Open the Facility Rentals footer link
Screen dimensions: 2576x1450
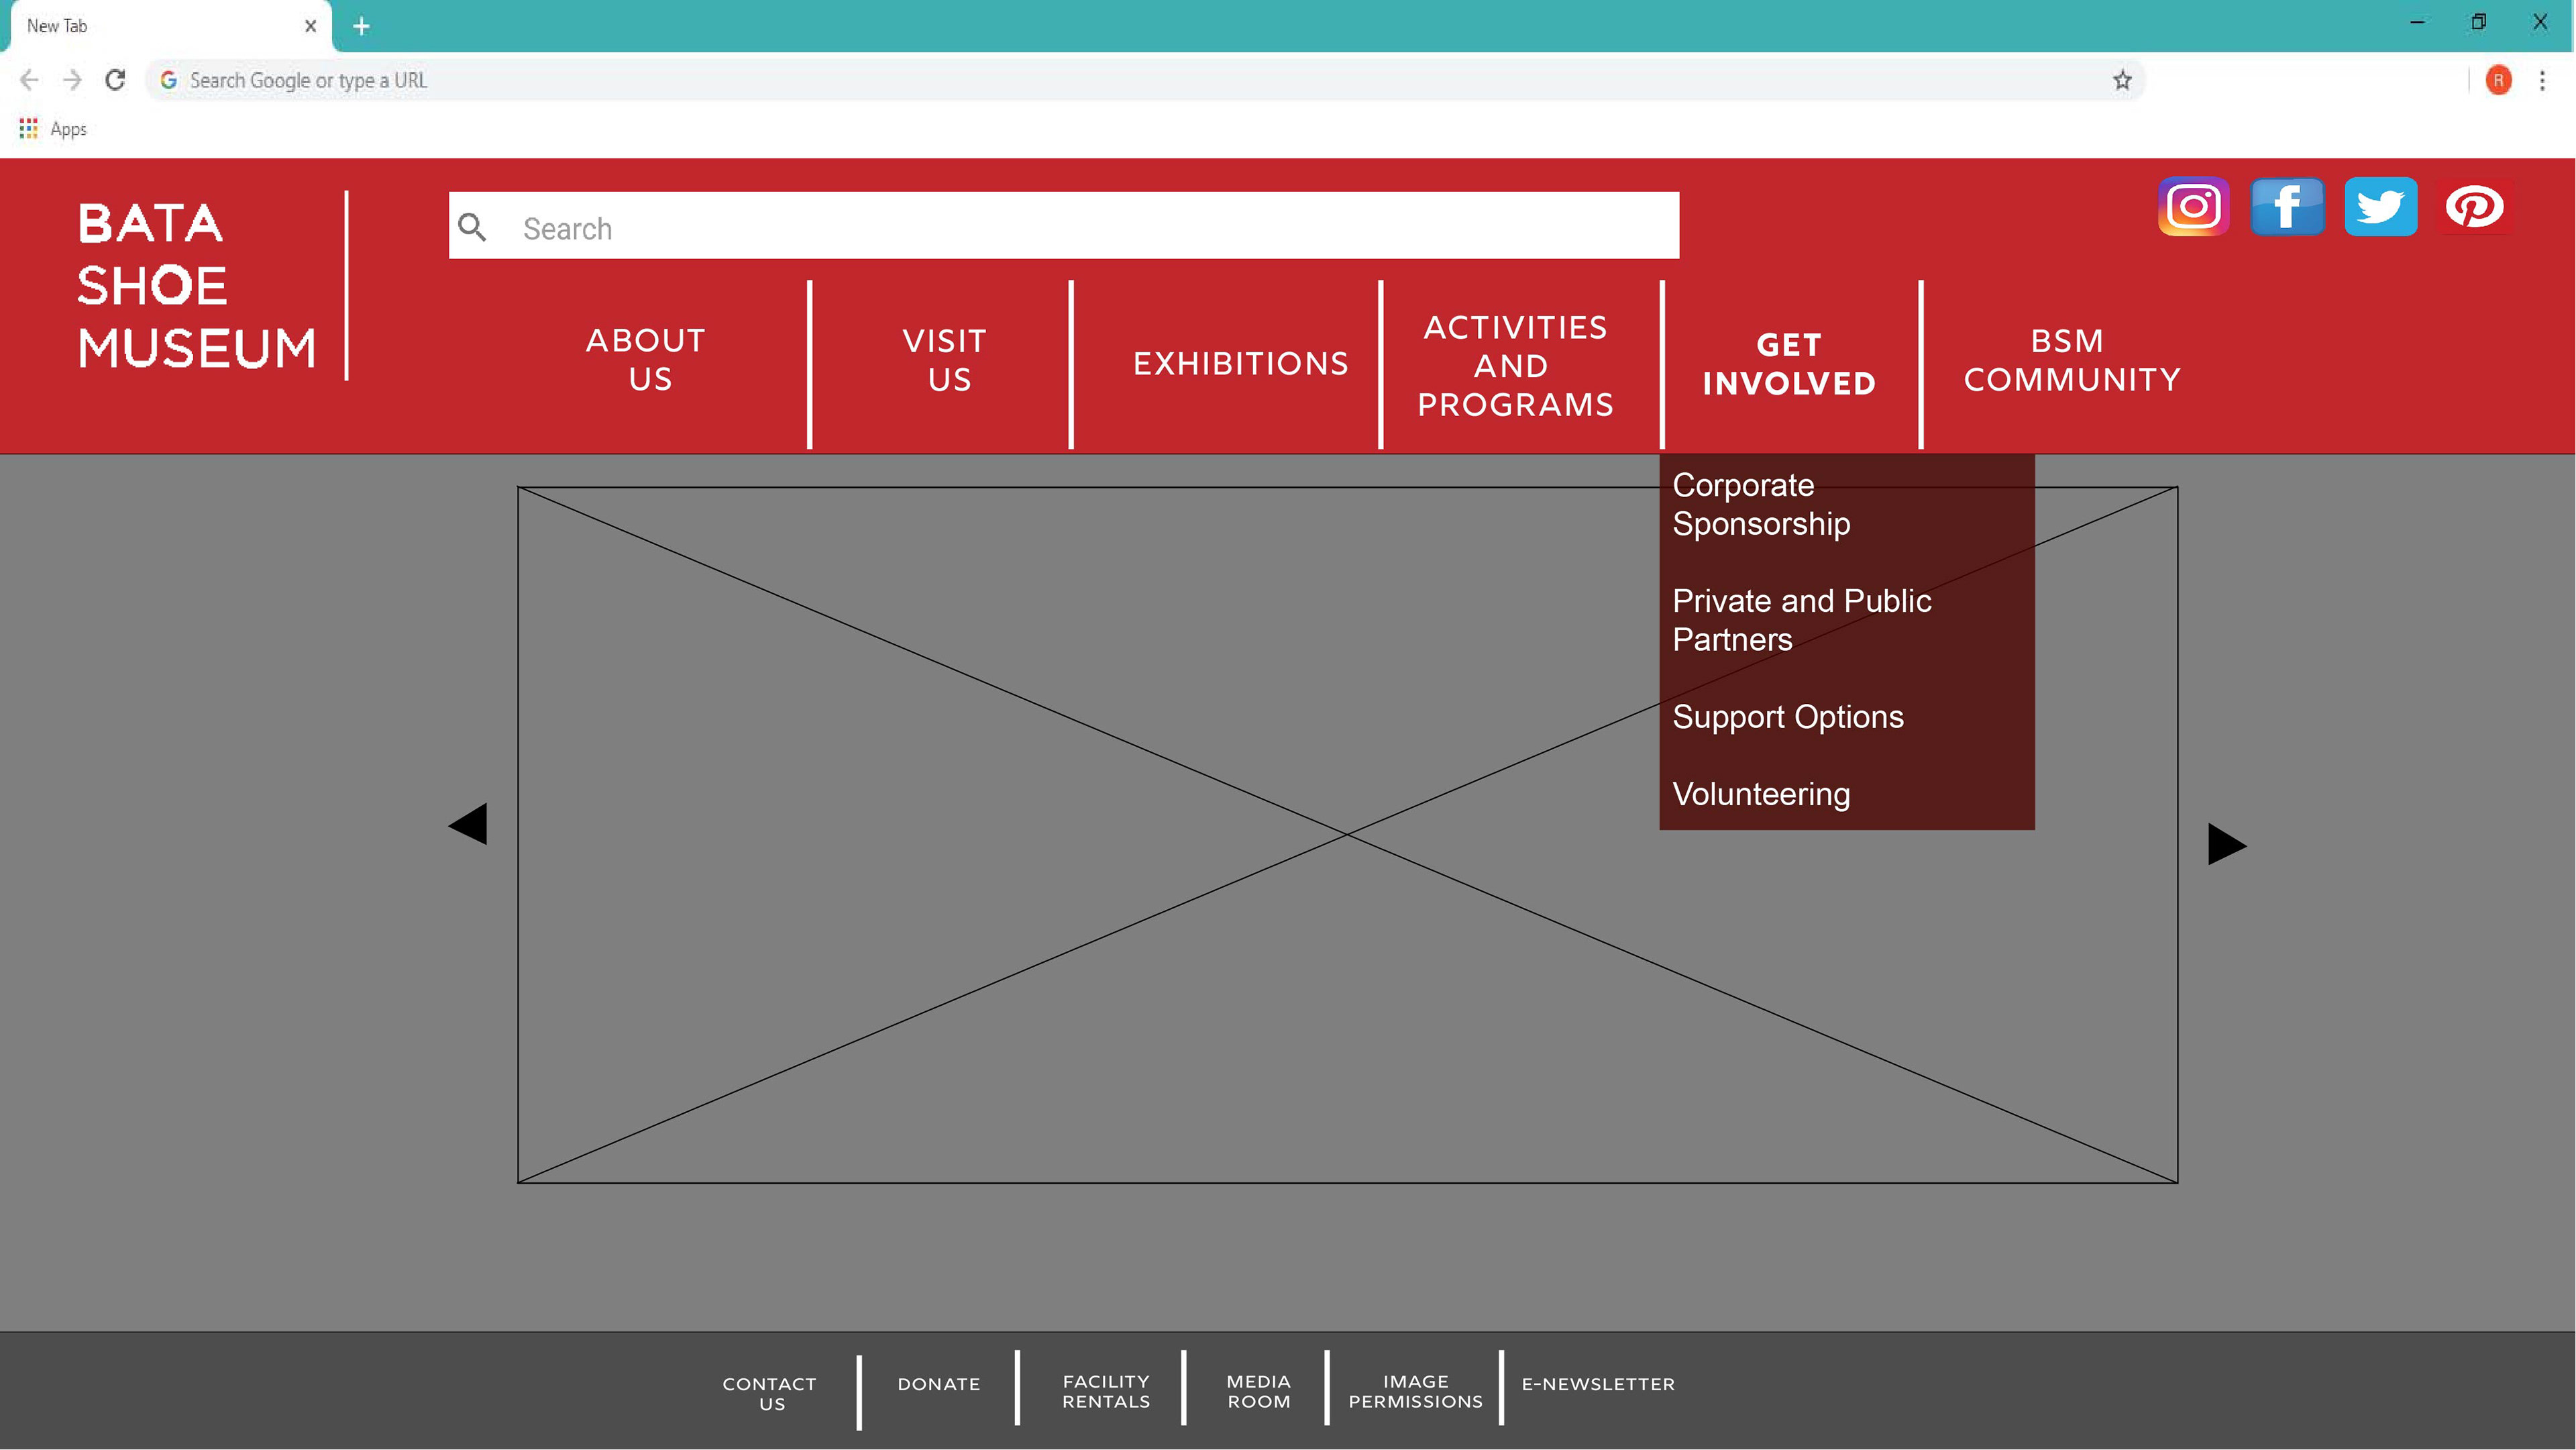tap(1106, 1391)
